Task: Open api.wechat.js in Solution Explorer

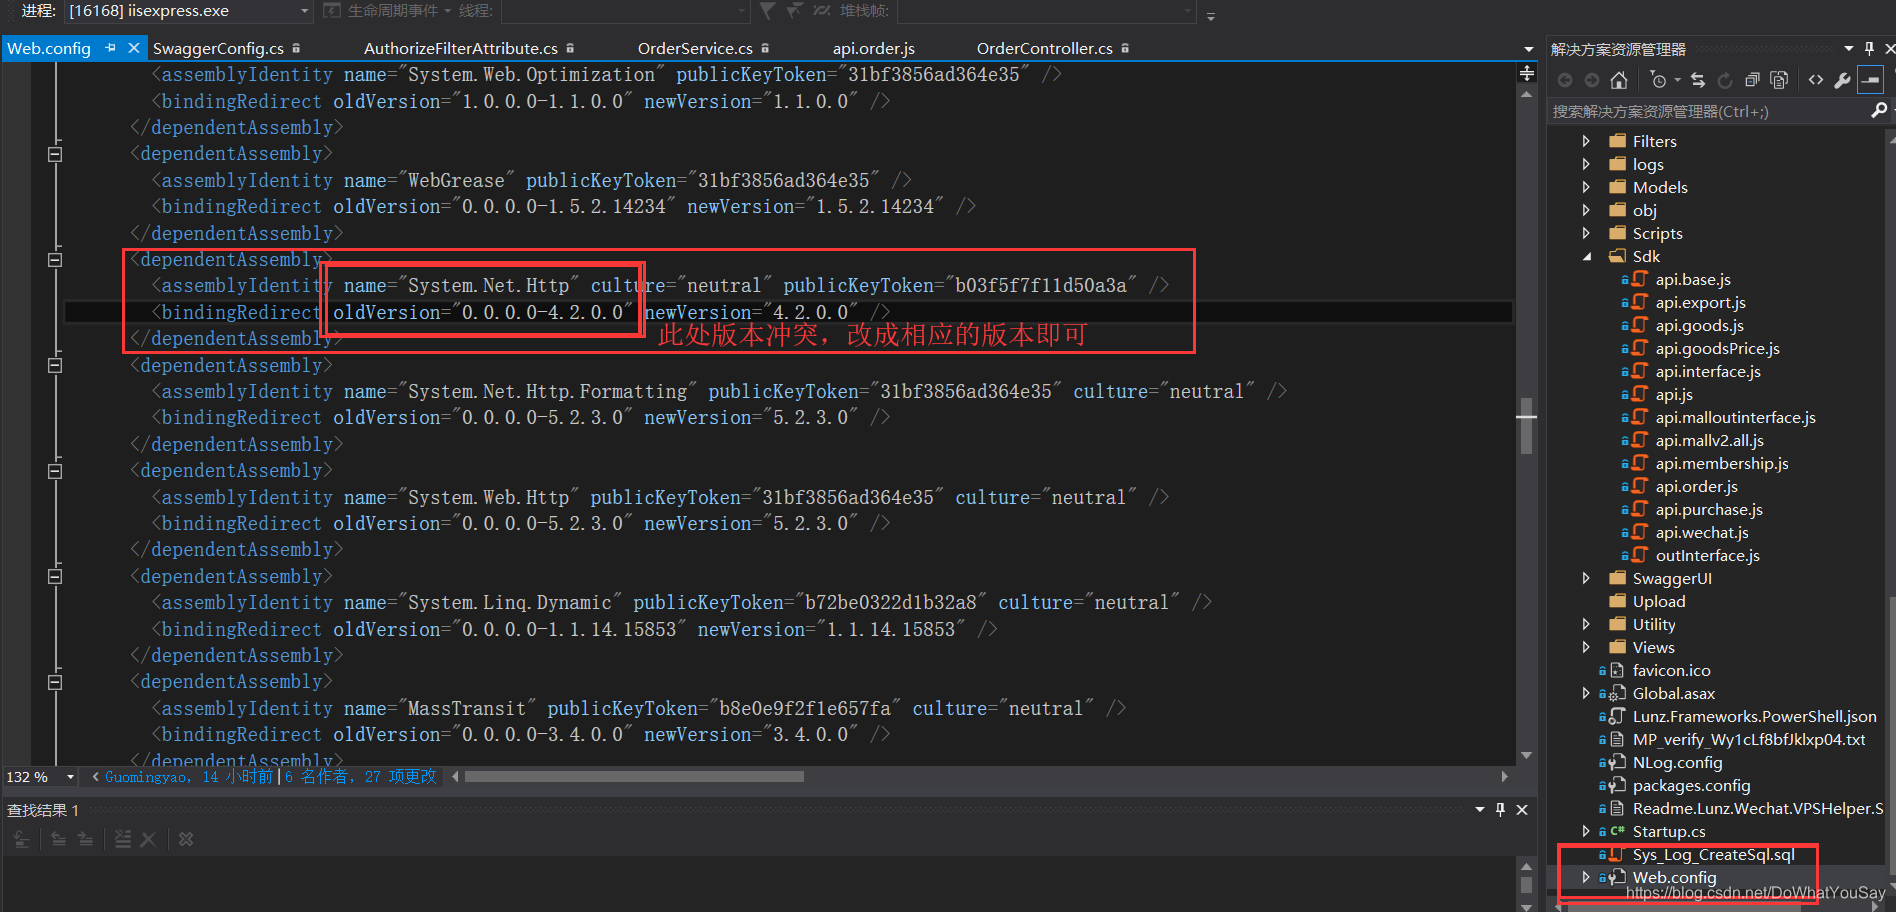Action: point(1702,532)
